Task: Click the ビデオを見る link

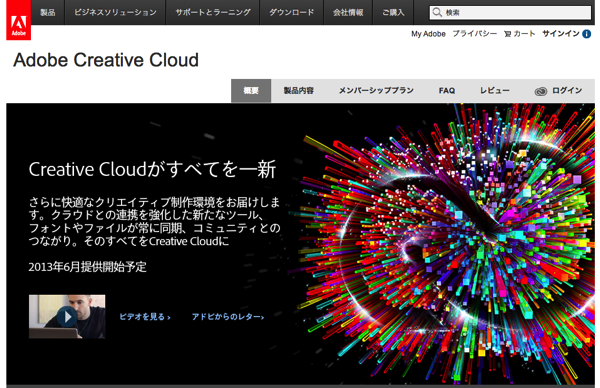Action: point(145,317)
